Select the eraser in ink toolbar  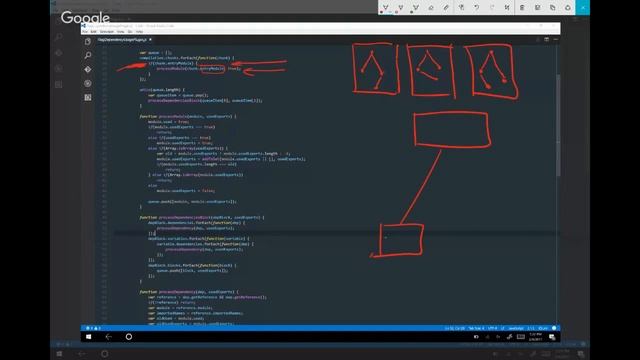tap(431, 8)
